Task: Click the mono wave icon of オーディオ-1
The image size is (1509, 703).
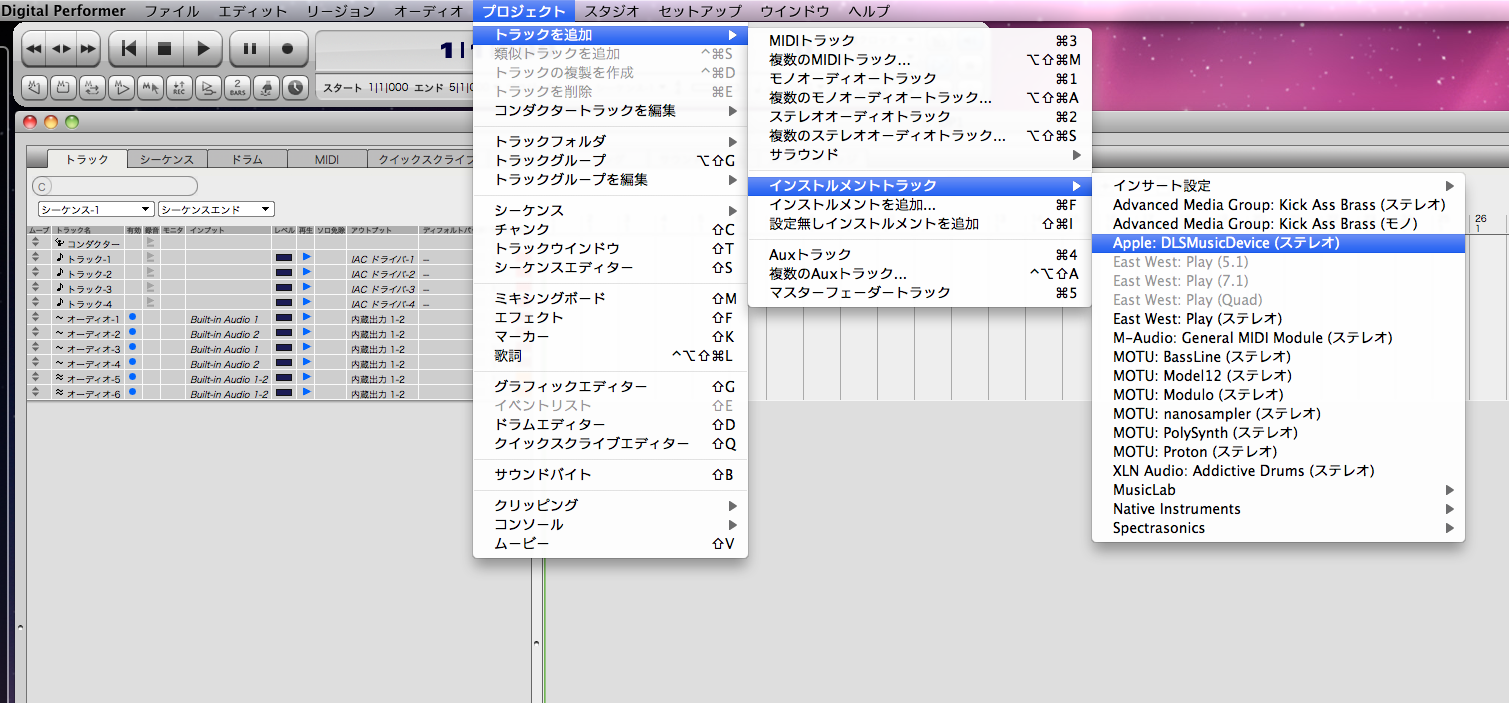Action: [x=60, y=318]
